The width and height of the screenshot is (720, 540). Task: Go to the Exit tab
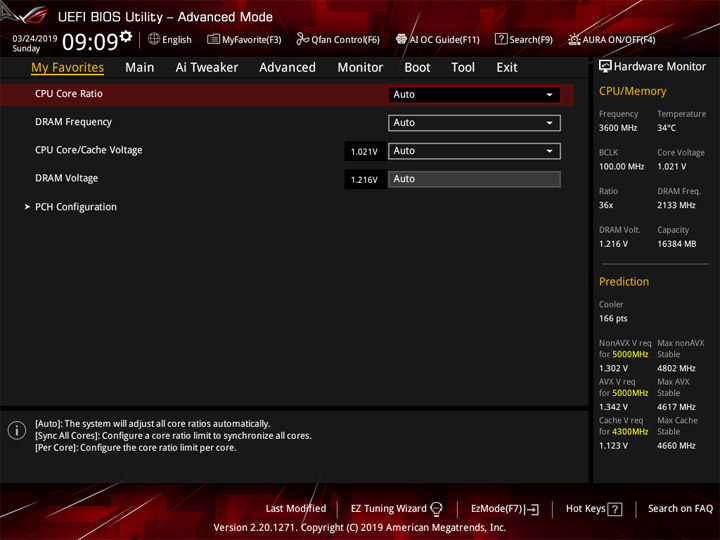pyautogui.click(x=507, y=68)
